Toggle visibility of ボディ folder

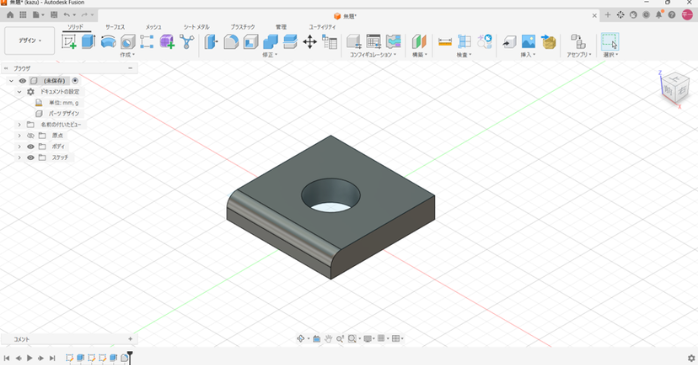coord(31,146)
